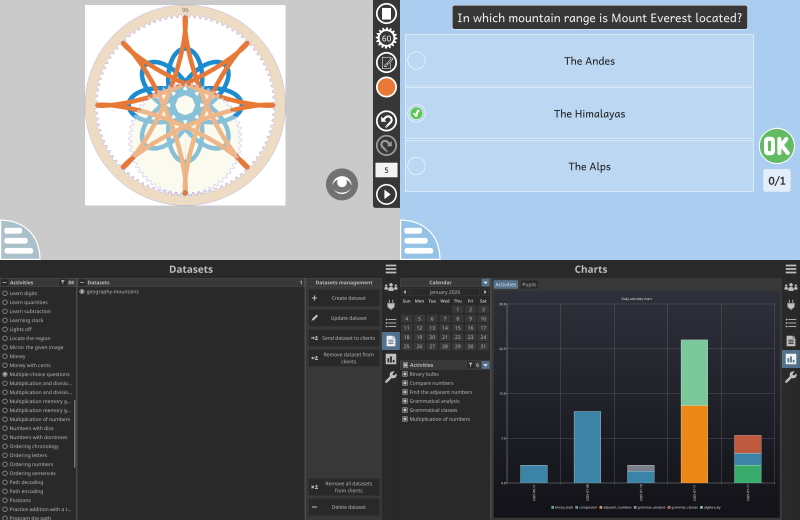The width and height of the screenshot is (800, 520).
Task: Click the Create dataset button
Action: tap(343, 298)
